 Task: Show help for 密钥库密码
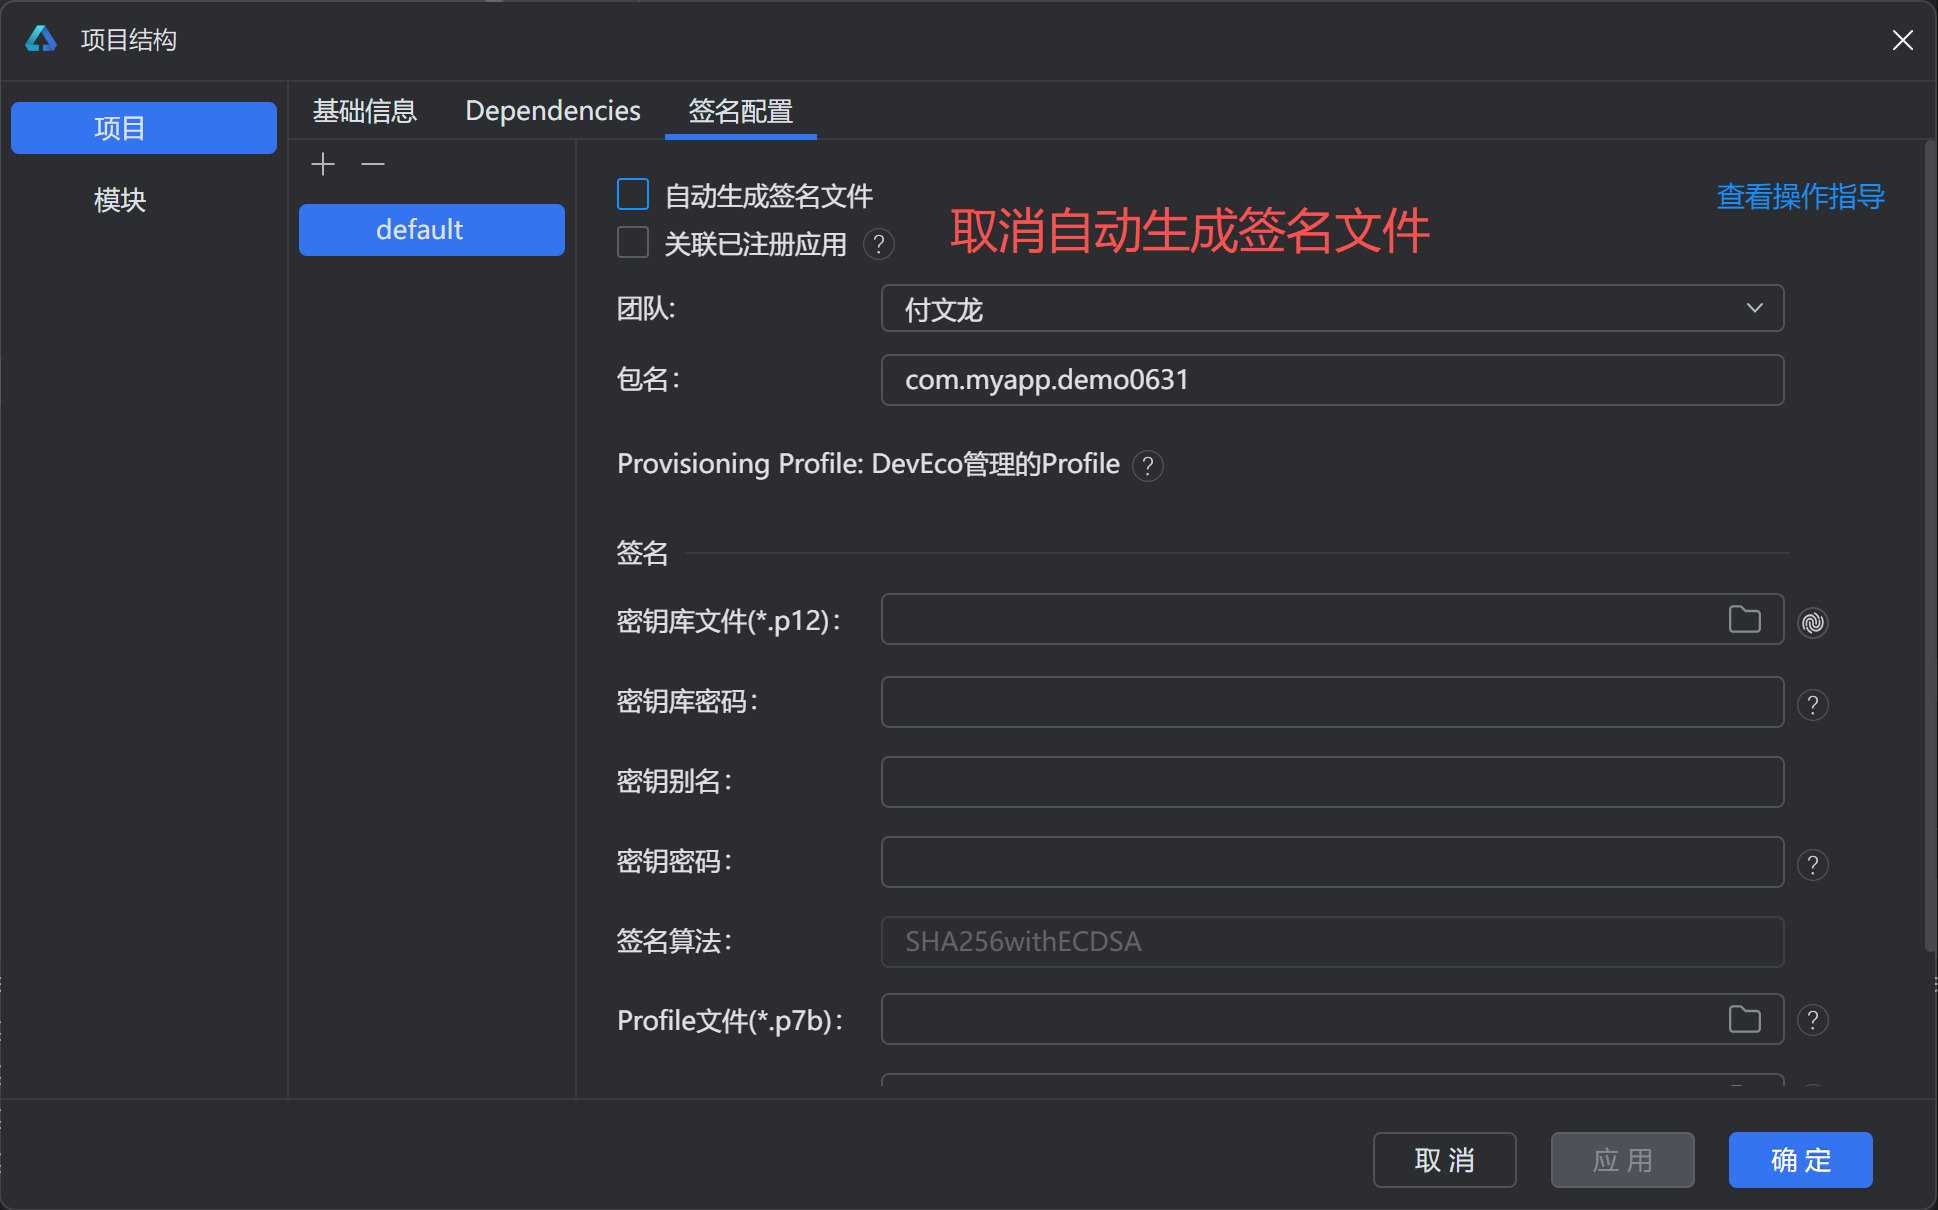point(1813,704)
